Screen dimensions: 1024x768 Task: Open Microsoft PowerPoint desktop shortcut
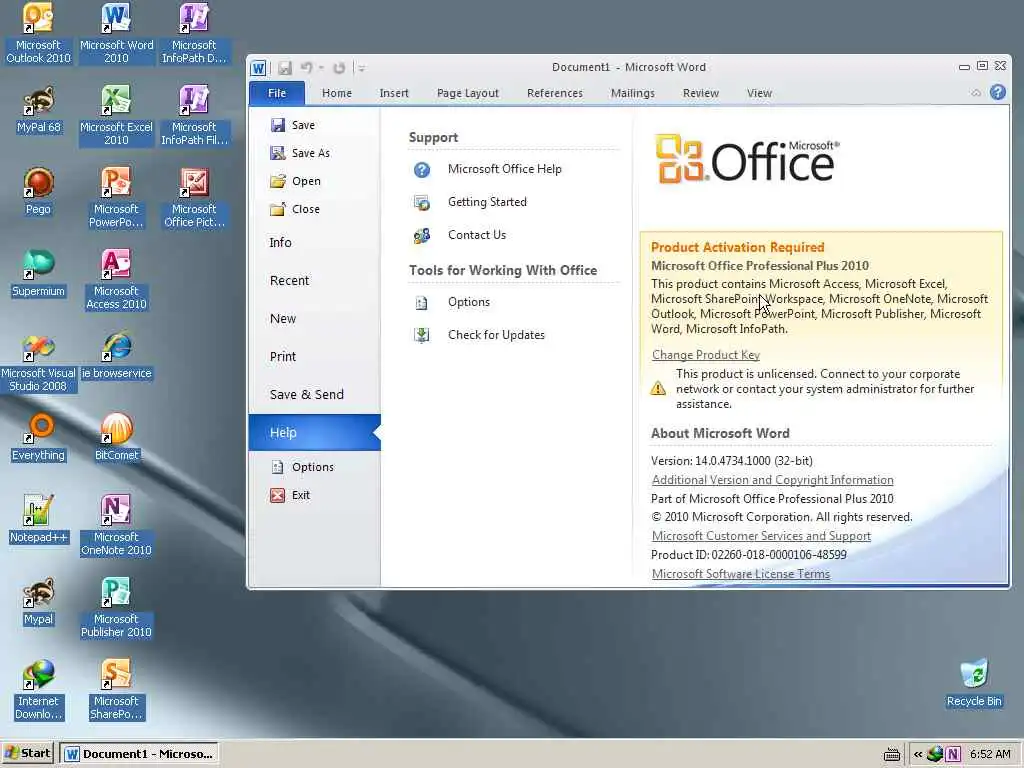(116, 197)
